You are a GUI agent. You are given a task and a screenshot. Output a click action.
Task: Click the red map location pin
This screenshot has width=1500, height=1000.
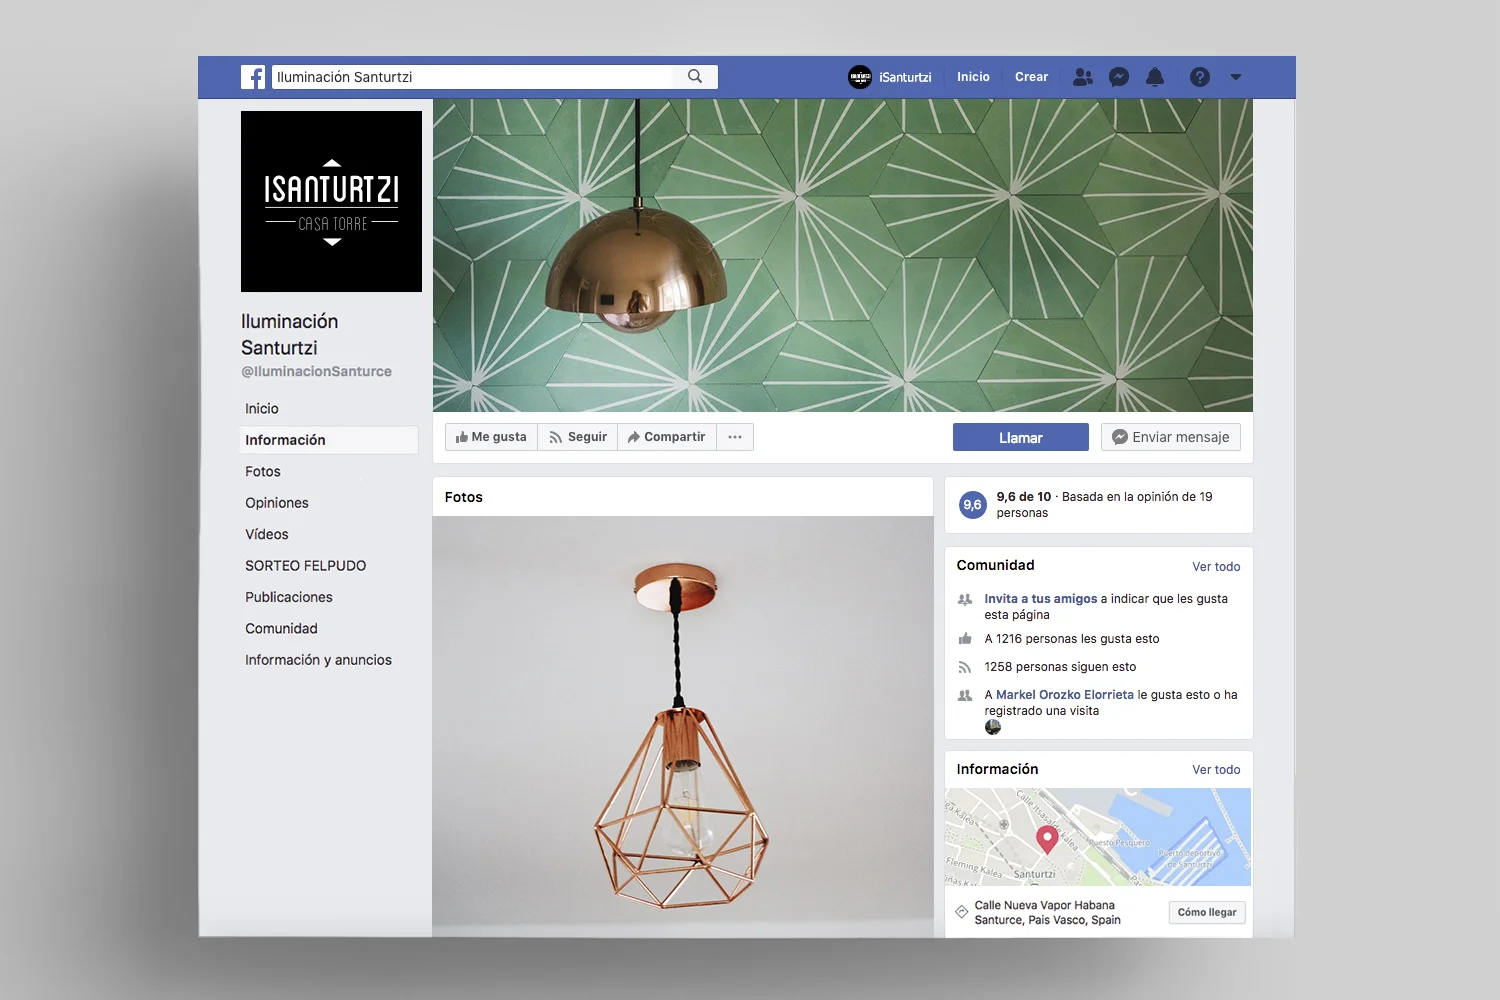1047,839
